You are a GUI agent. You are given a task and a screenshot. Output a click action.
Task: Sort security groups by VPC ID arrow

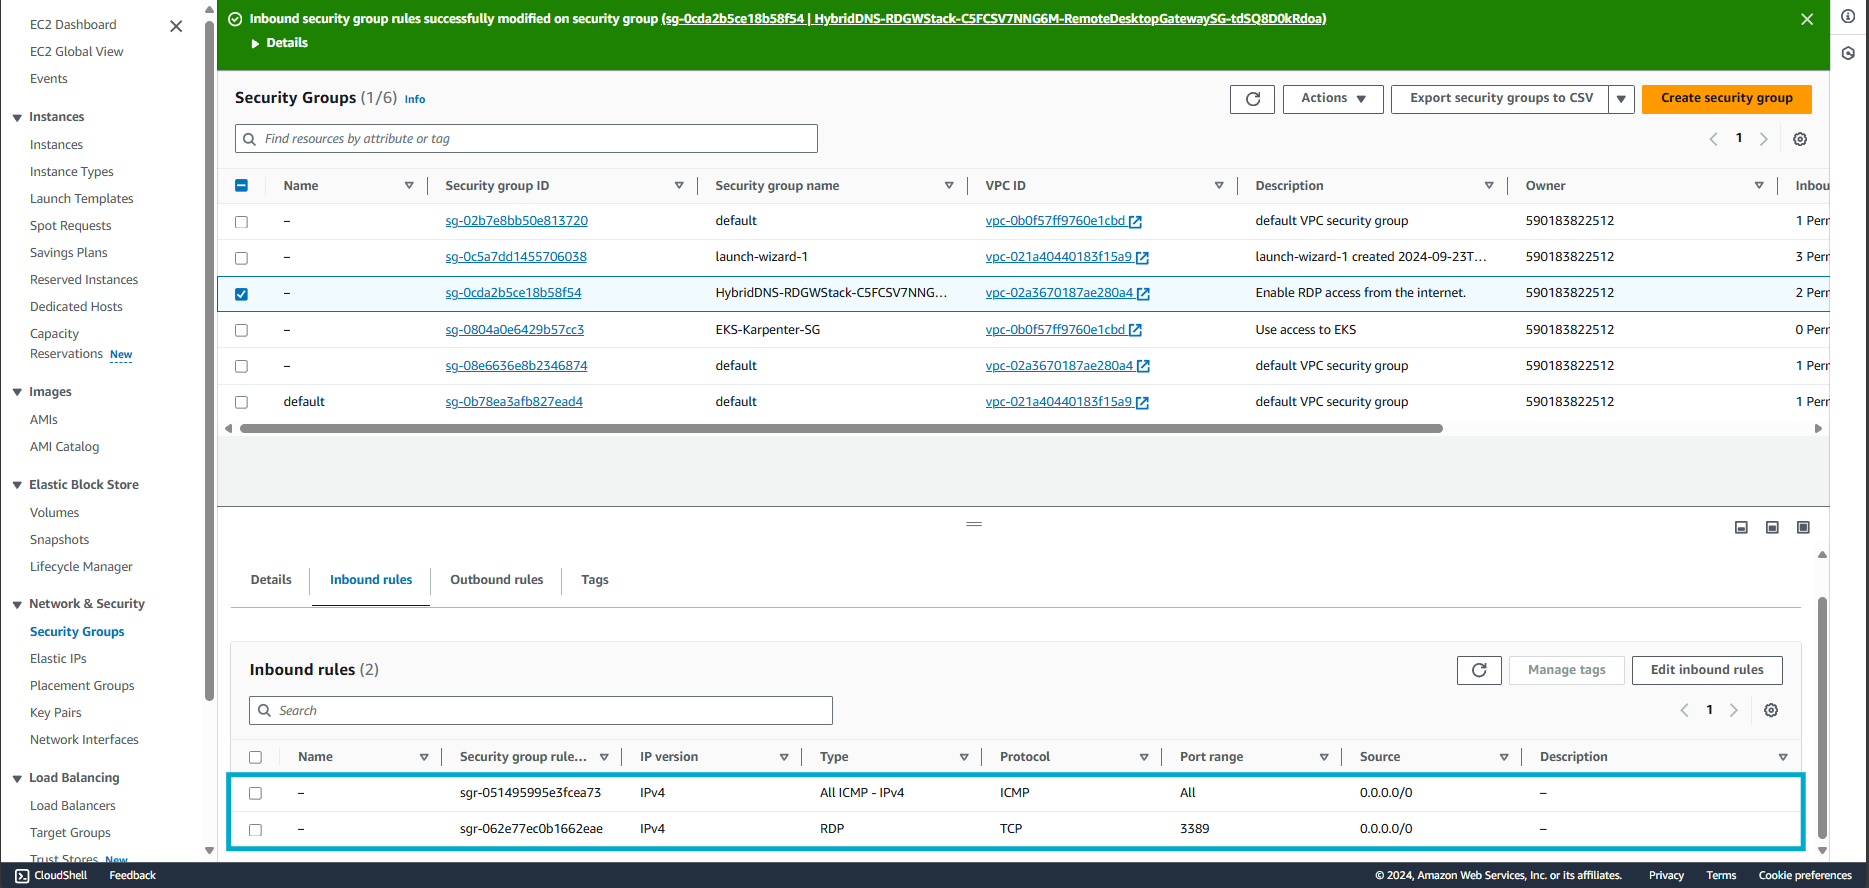[x=1219, y=186]
